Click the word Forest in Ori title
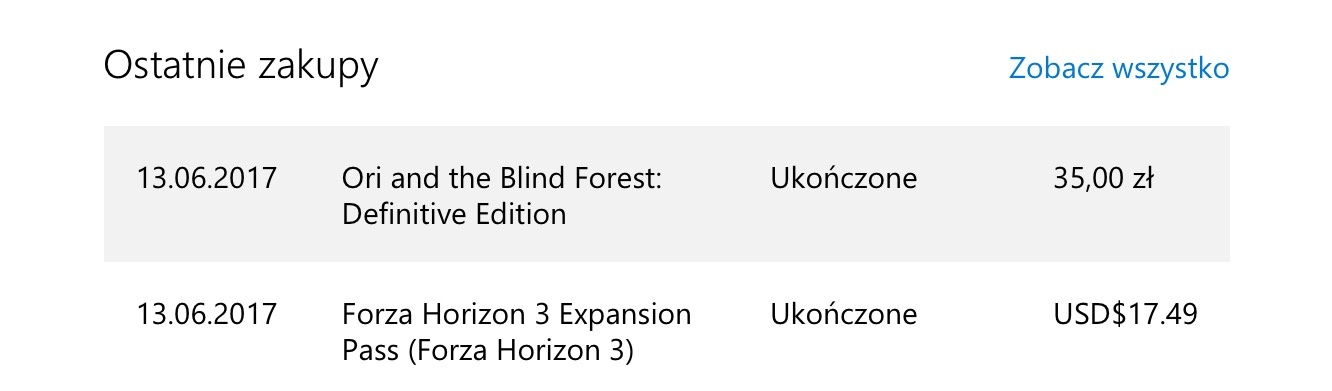The height and width of the screenshot is (391, 1332). pos(619,179)
